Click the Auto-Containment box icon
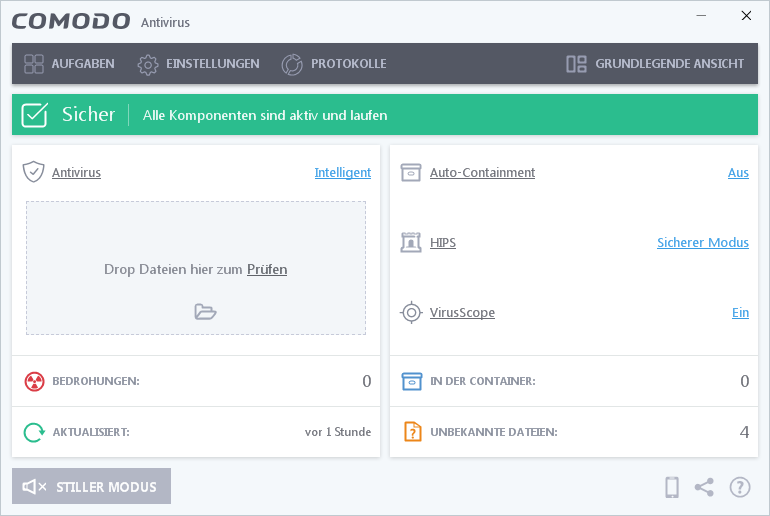770x516 pixels. [411, 172]
